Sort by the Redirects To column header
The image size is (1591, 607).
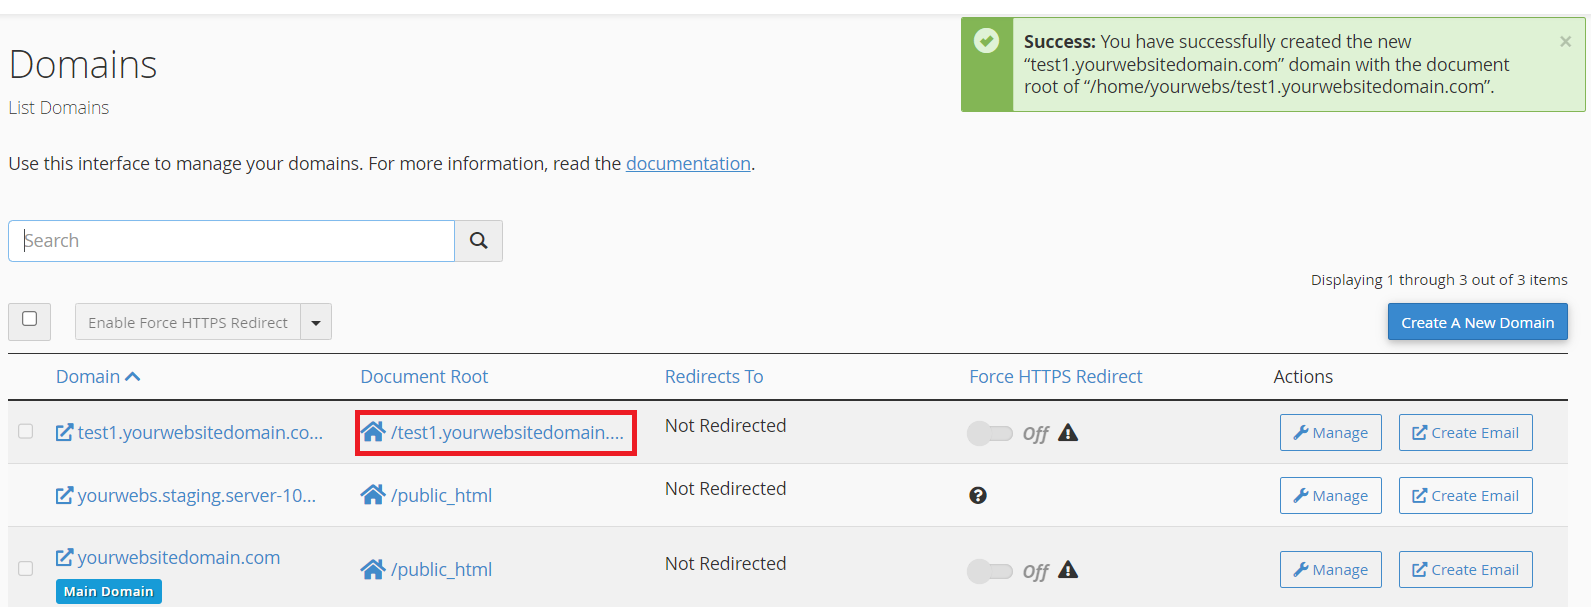pyautogui.click(x=714, y=377)
